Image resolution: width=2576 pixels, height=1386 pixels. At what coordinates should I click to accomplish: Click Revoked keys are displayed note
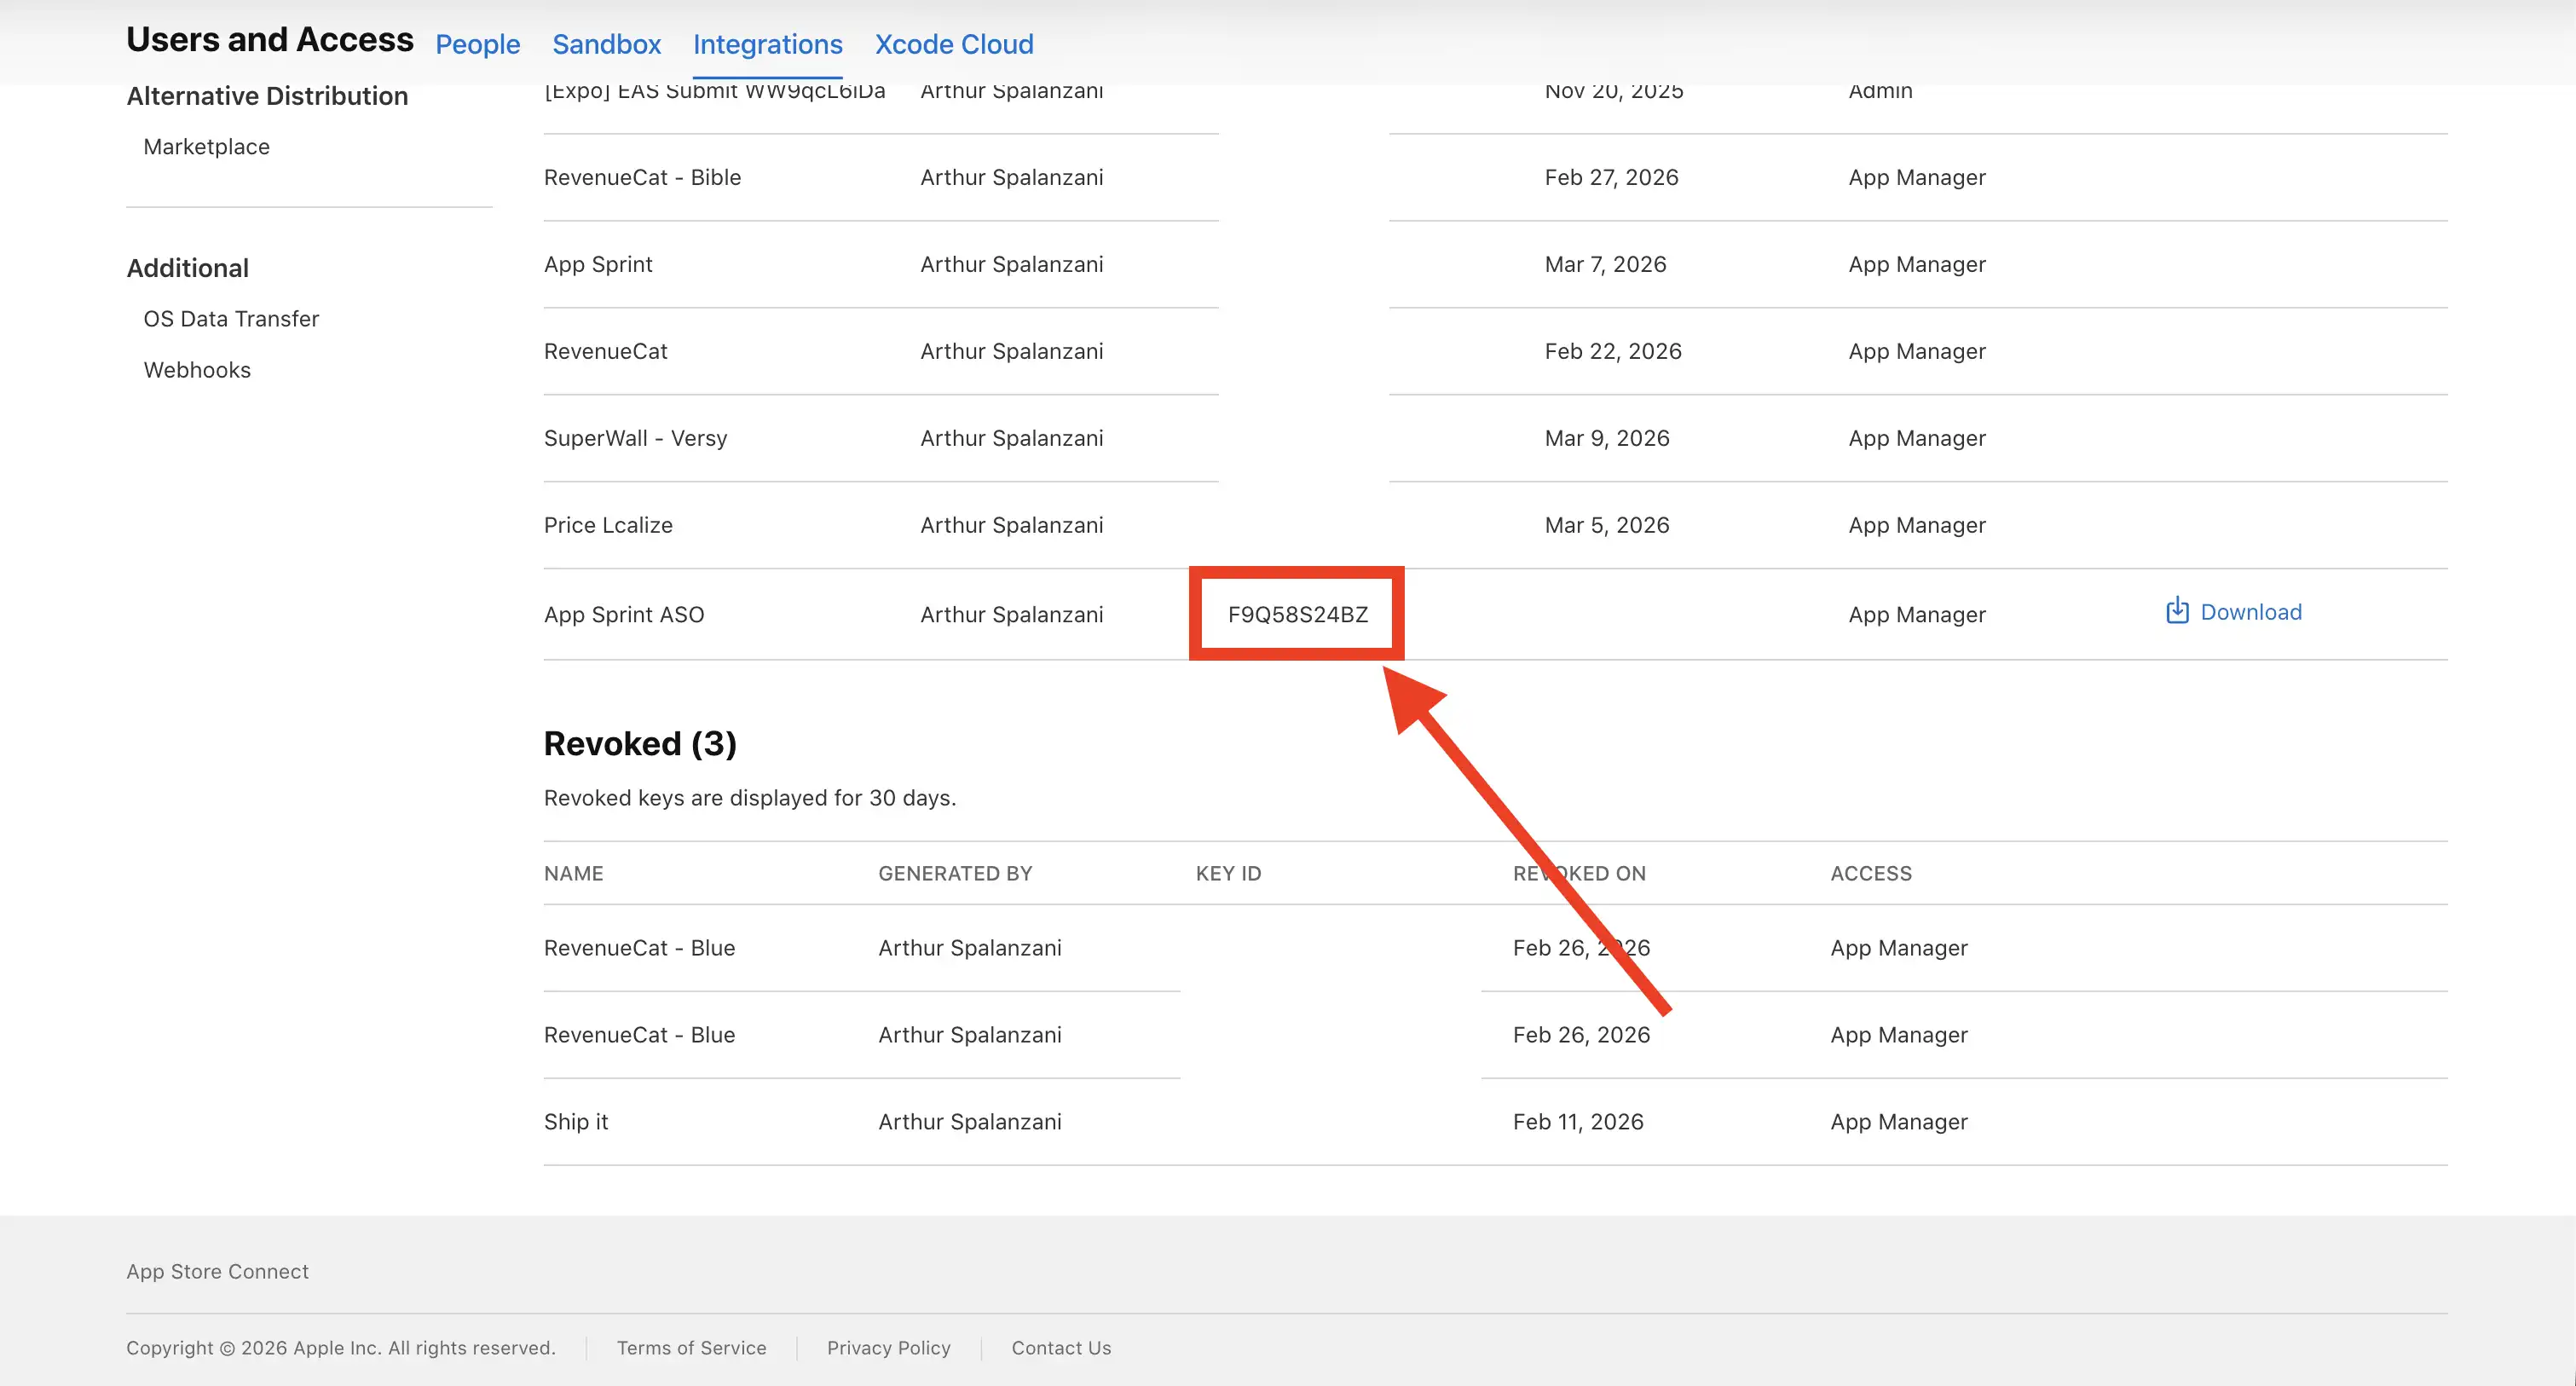(x=750, y=798)
